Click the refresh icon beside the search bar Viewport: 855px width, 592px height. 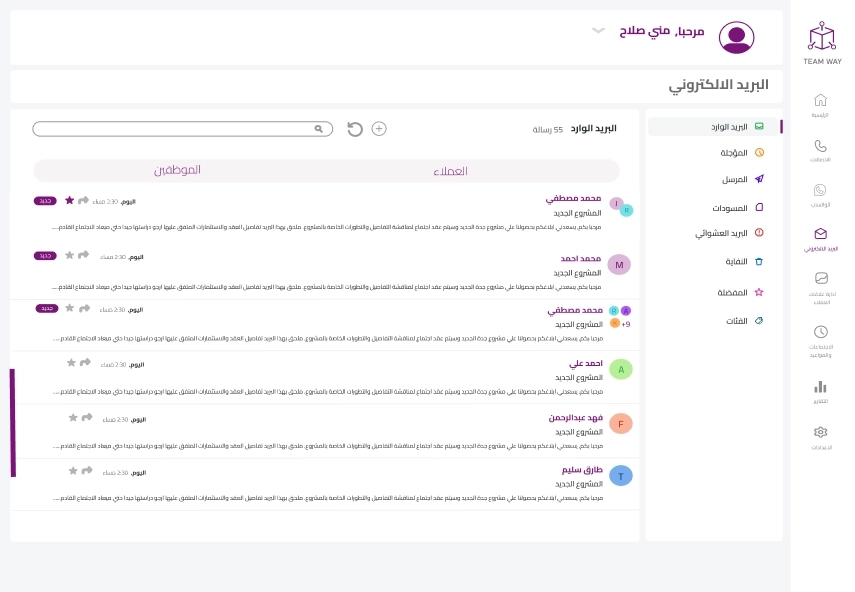(355, 129)
